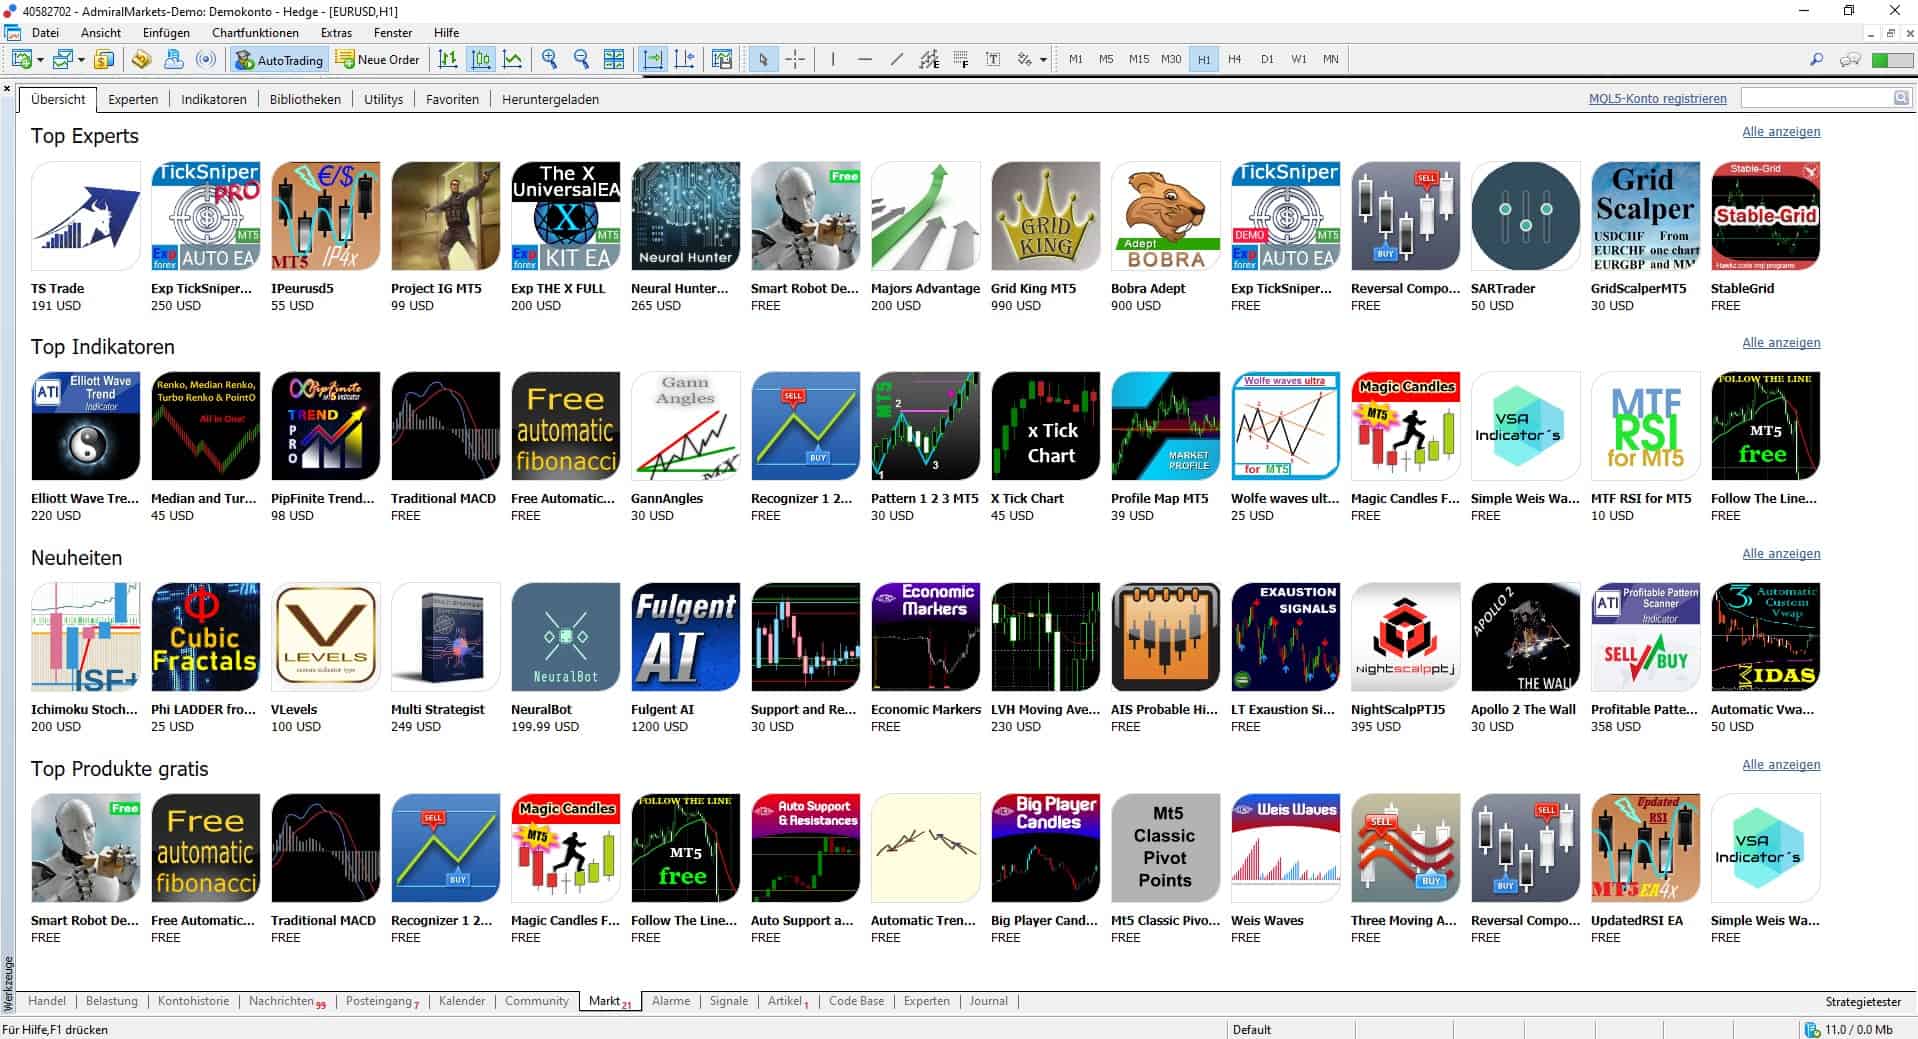Click the MQL5-Konto registrieren link

[x=1657, y=99]
